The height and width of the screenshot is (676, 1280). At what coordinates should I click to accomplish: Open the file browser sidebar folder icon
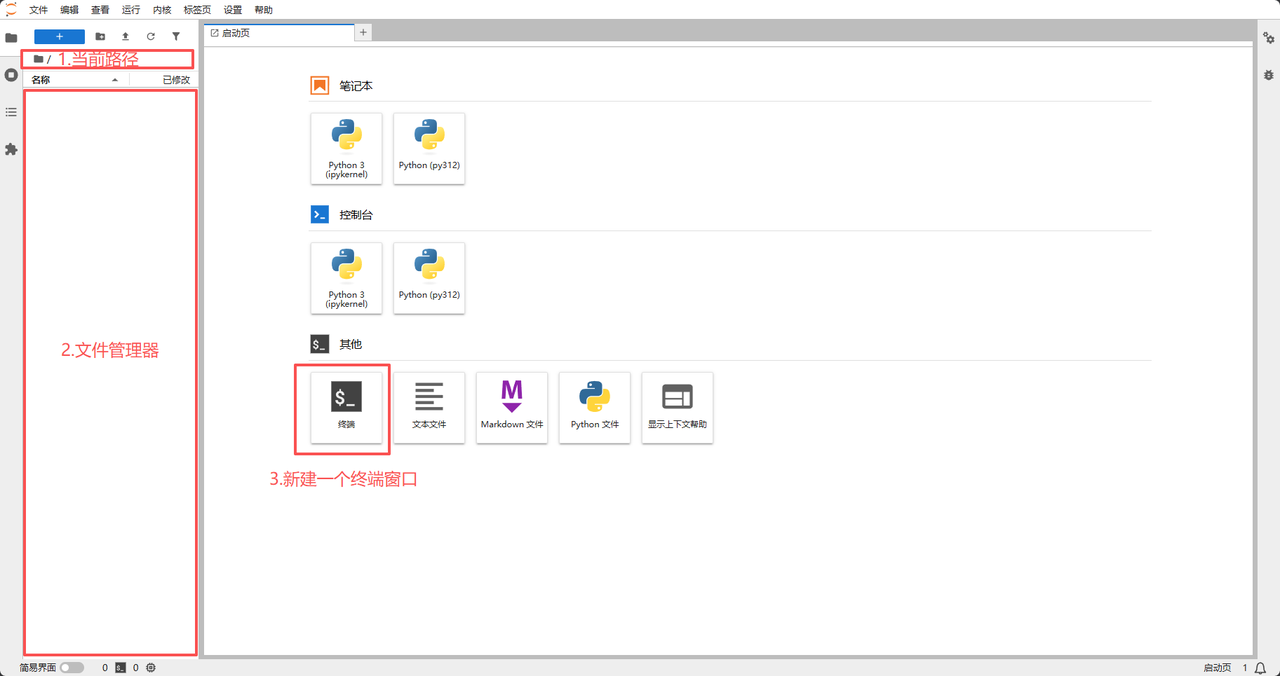[11, 38]
